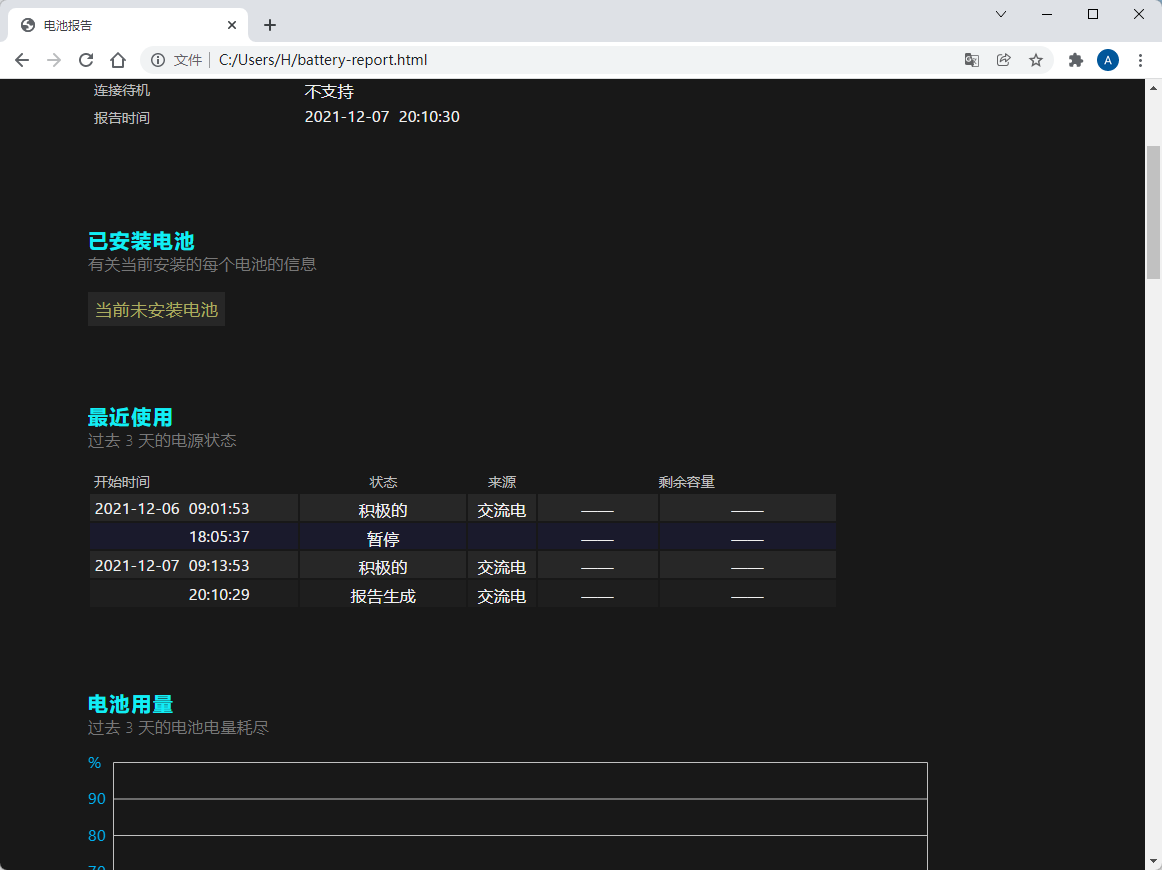Click the address bar file path
This screenshot has height=870, width=1162.
pyautogui.click(x=323, y=60)
